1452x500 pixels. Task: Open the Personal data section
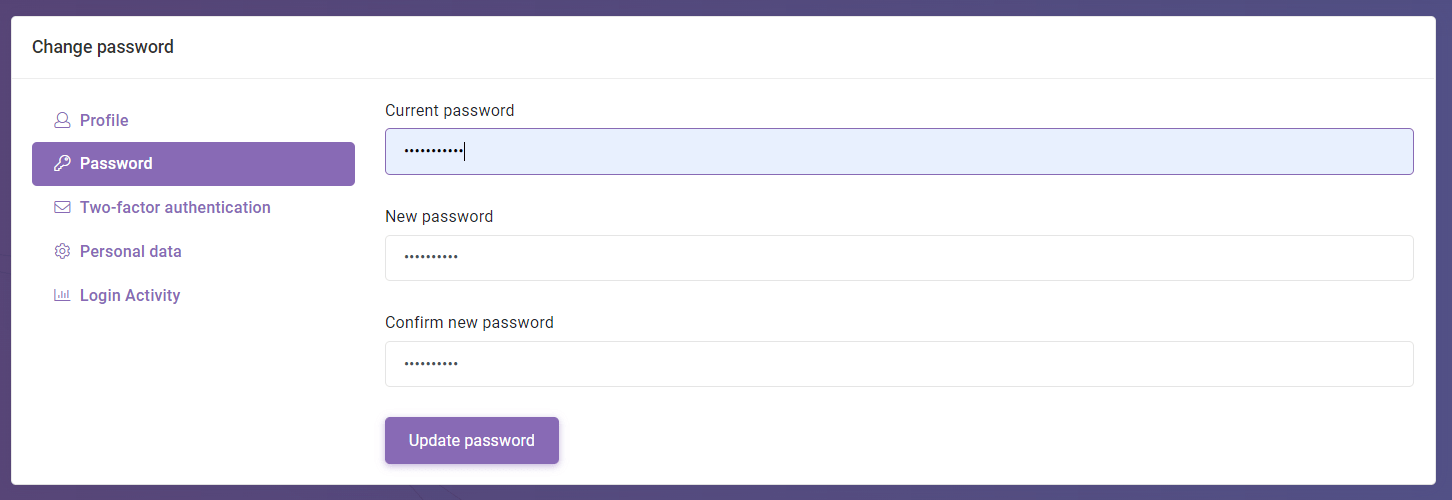pyautogui.click(x=131, y=252)
